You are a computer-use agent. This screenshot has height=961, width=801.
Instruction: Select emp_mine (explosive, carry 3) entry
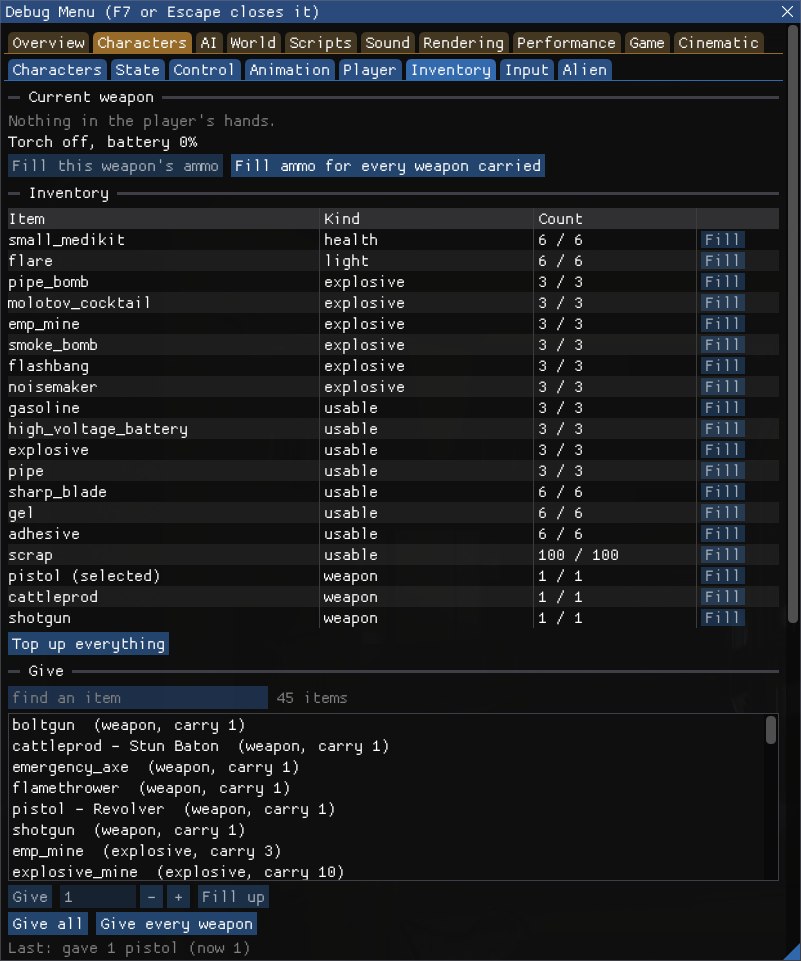[389, 851]
